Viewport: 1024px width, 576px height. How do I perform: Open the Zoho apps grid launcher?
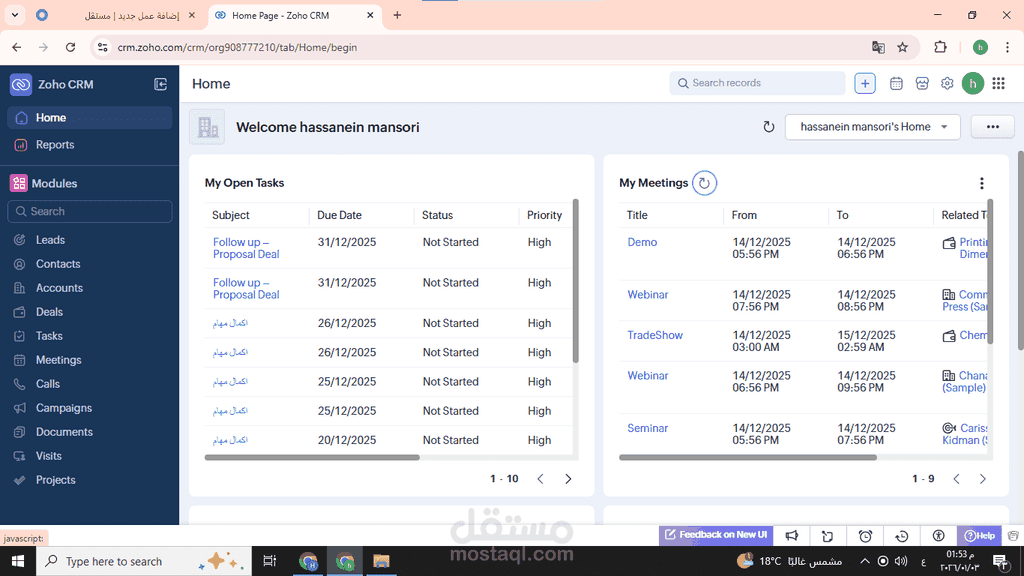pyautogui.click(x=998, y=84)
